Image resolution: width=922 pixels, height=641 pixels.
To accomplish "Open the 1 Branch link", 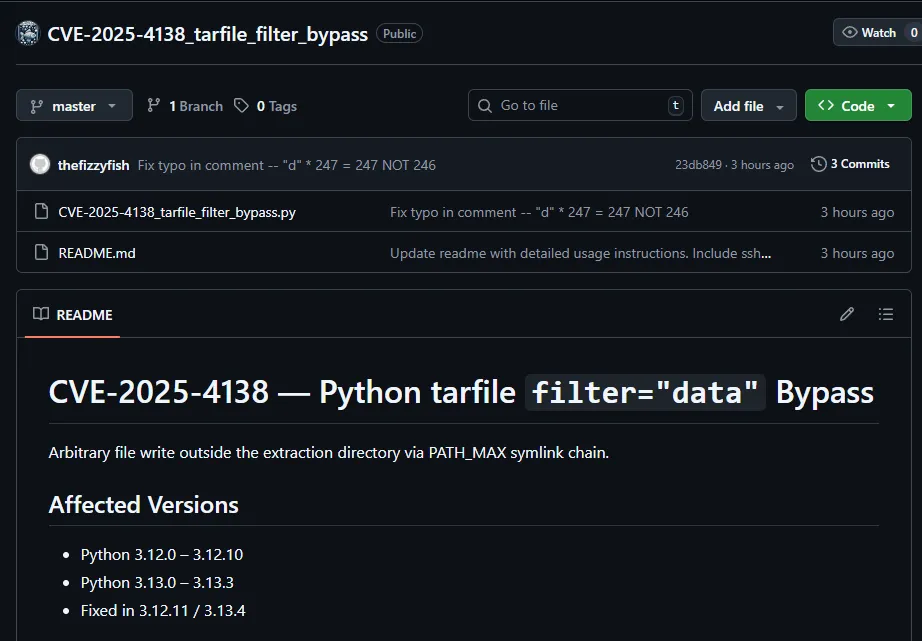I will (x=185, y=106).
